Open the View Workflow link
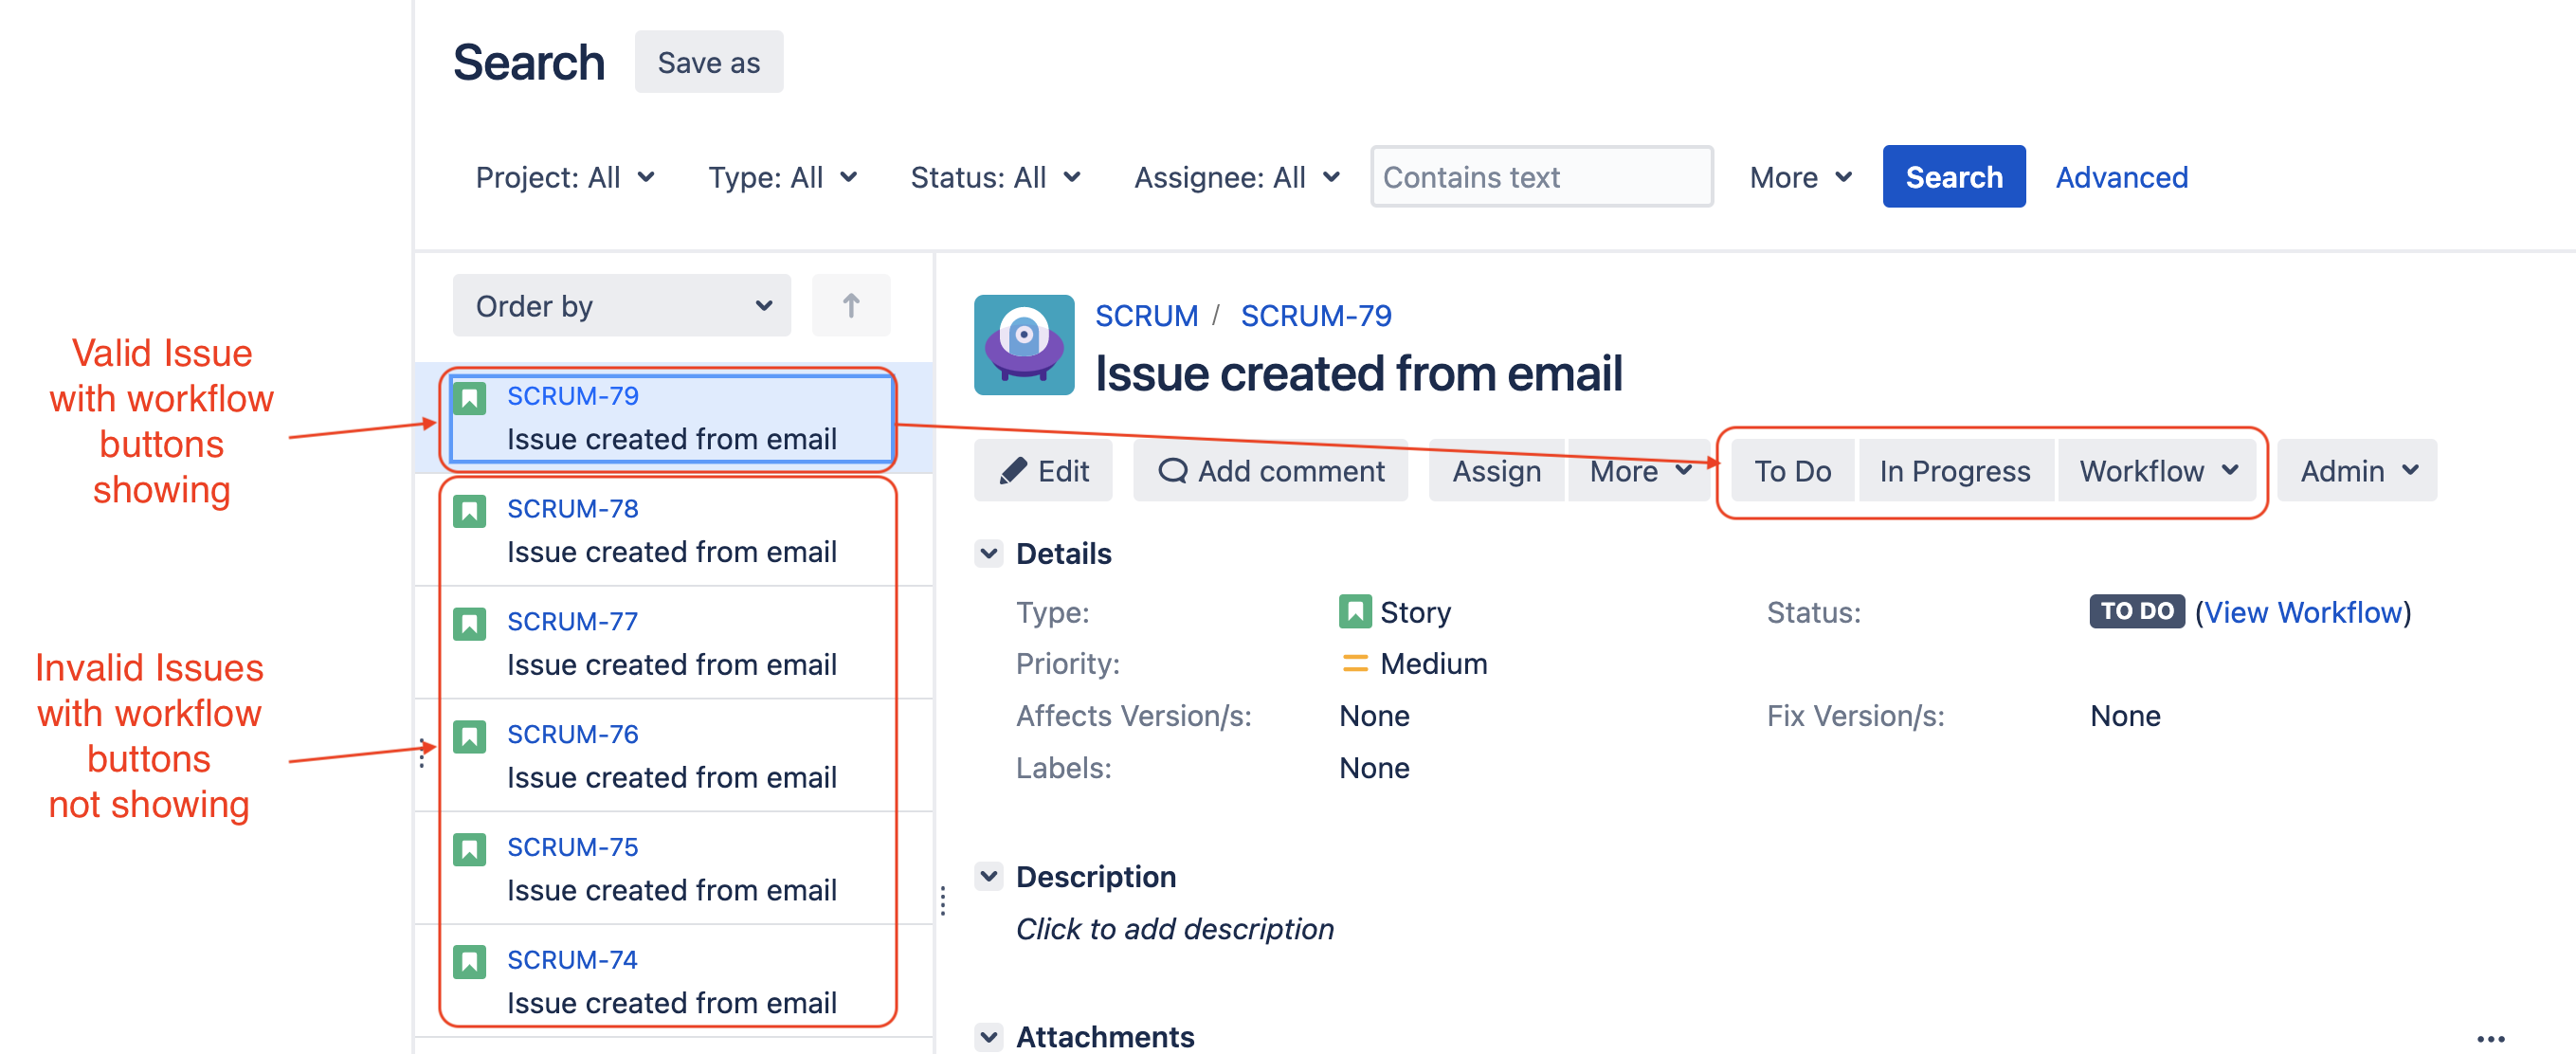 tap(2302, 611)
